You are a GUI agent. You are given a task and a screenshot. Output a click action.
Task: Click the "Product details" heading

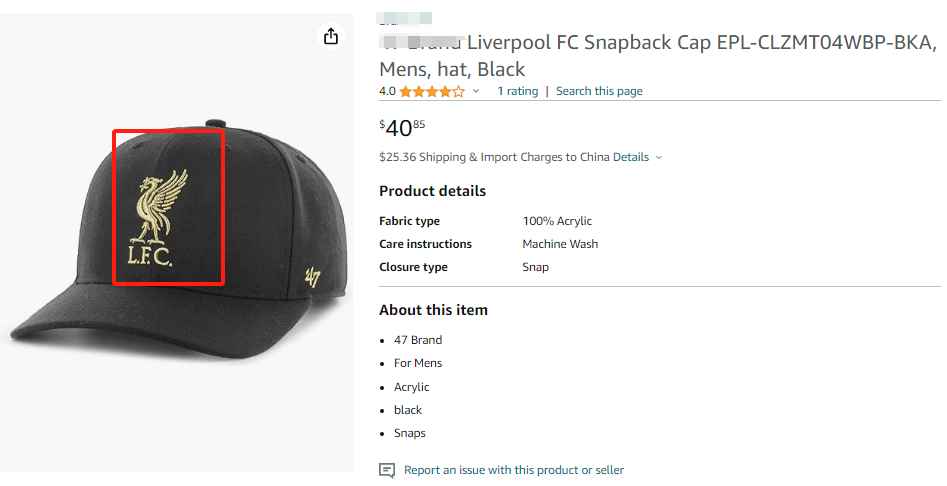[x=432, y=191]
